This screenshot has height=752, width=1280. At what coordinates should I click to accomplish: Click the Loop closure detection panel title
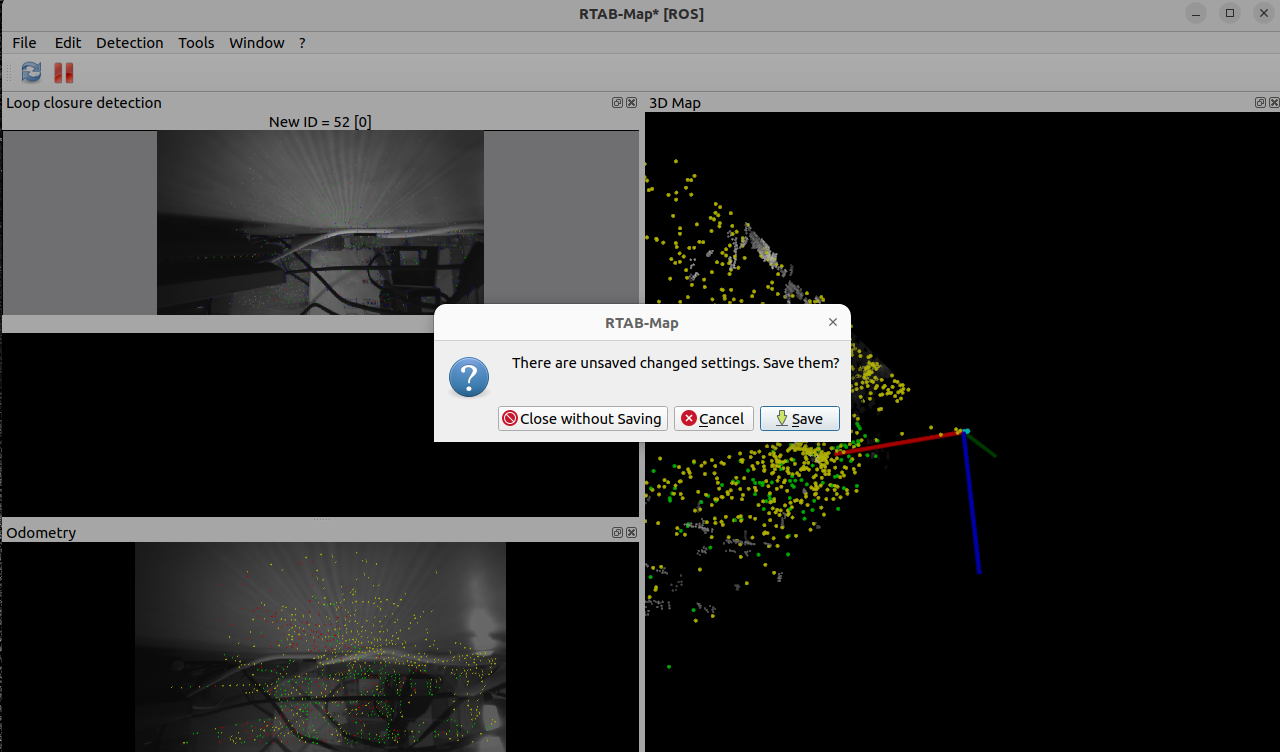coord(84,103)
